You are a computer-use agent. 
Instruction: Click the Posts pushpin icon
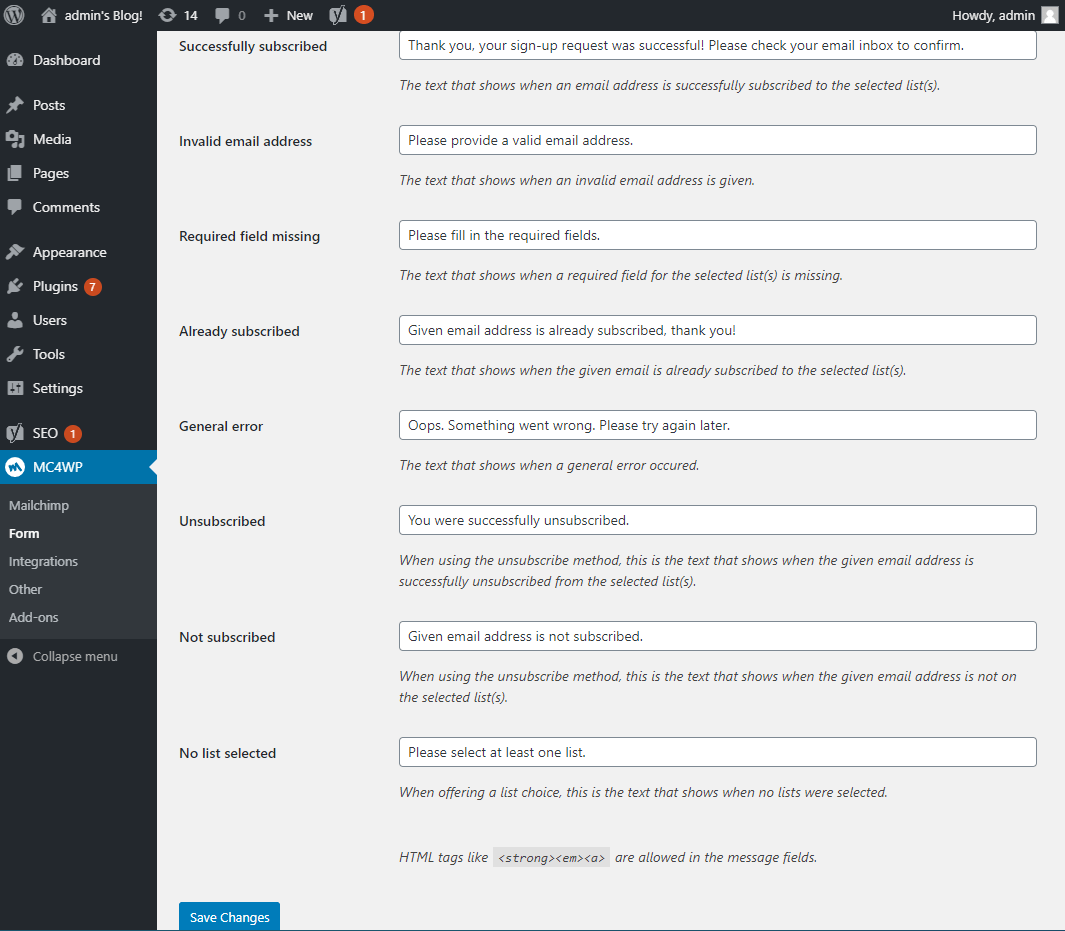click(15, 105)
